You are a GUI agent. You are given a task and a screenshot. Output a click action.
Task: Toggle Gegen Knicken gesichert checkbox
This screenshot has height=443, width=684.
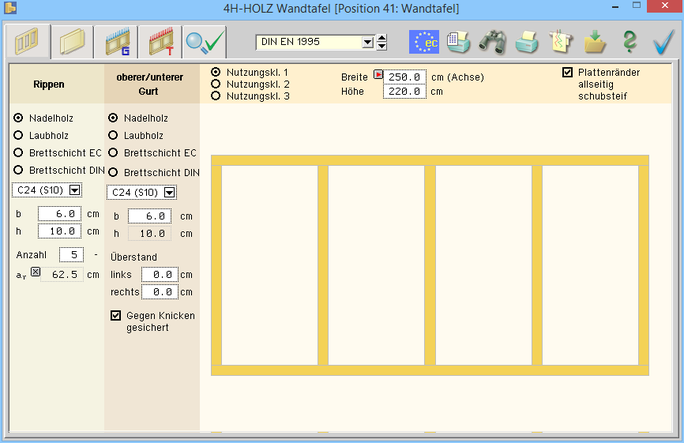tap(116, 316)
